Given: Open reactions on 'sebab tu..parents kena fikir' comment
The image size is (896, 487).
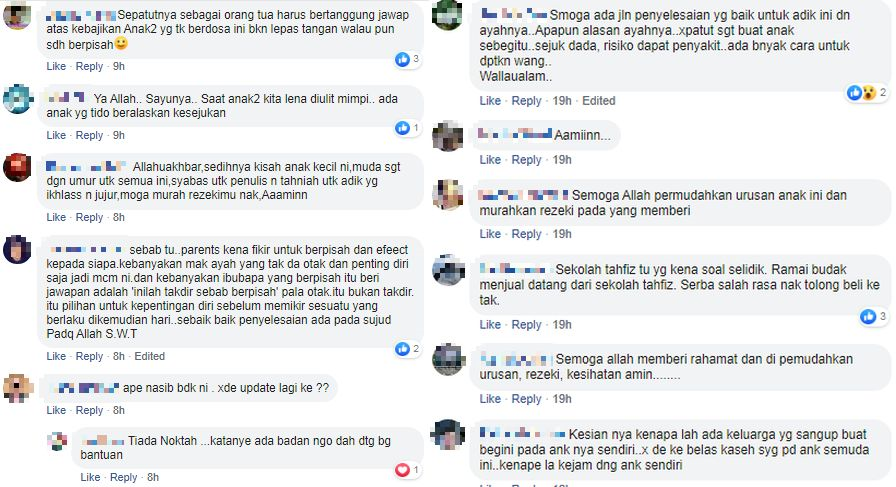Looking at the screenshot, I should tap(408, 349).
